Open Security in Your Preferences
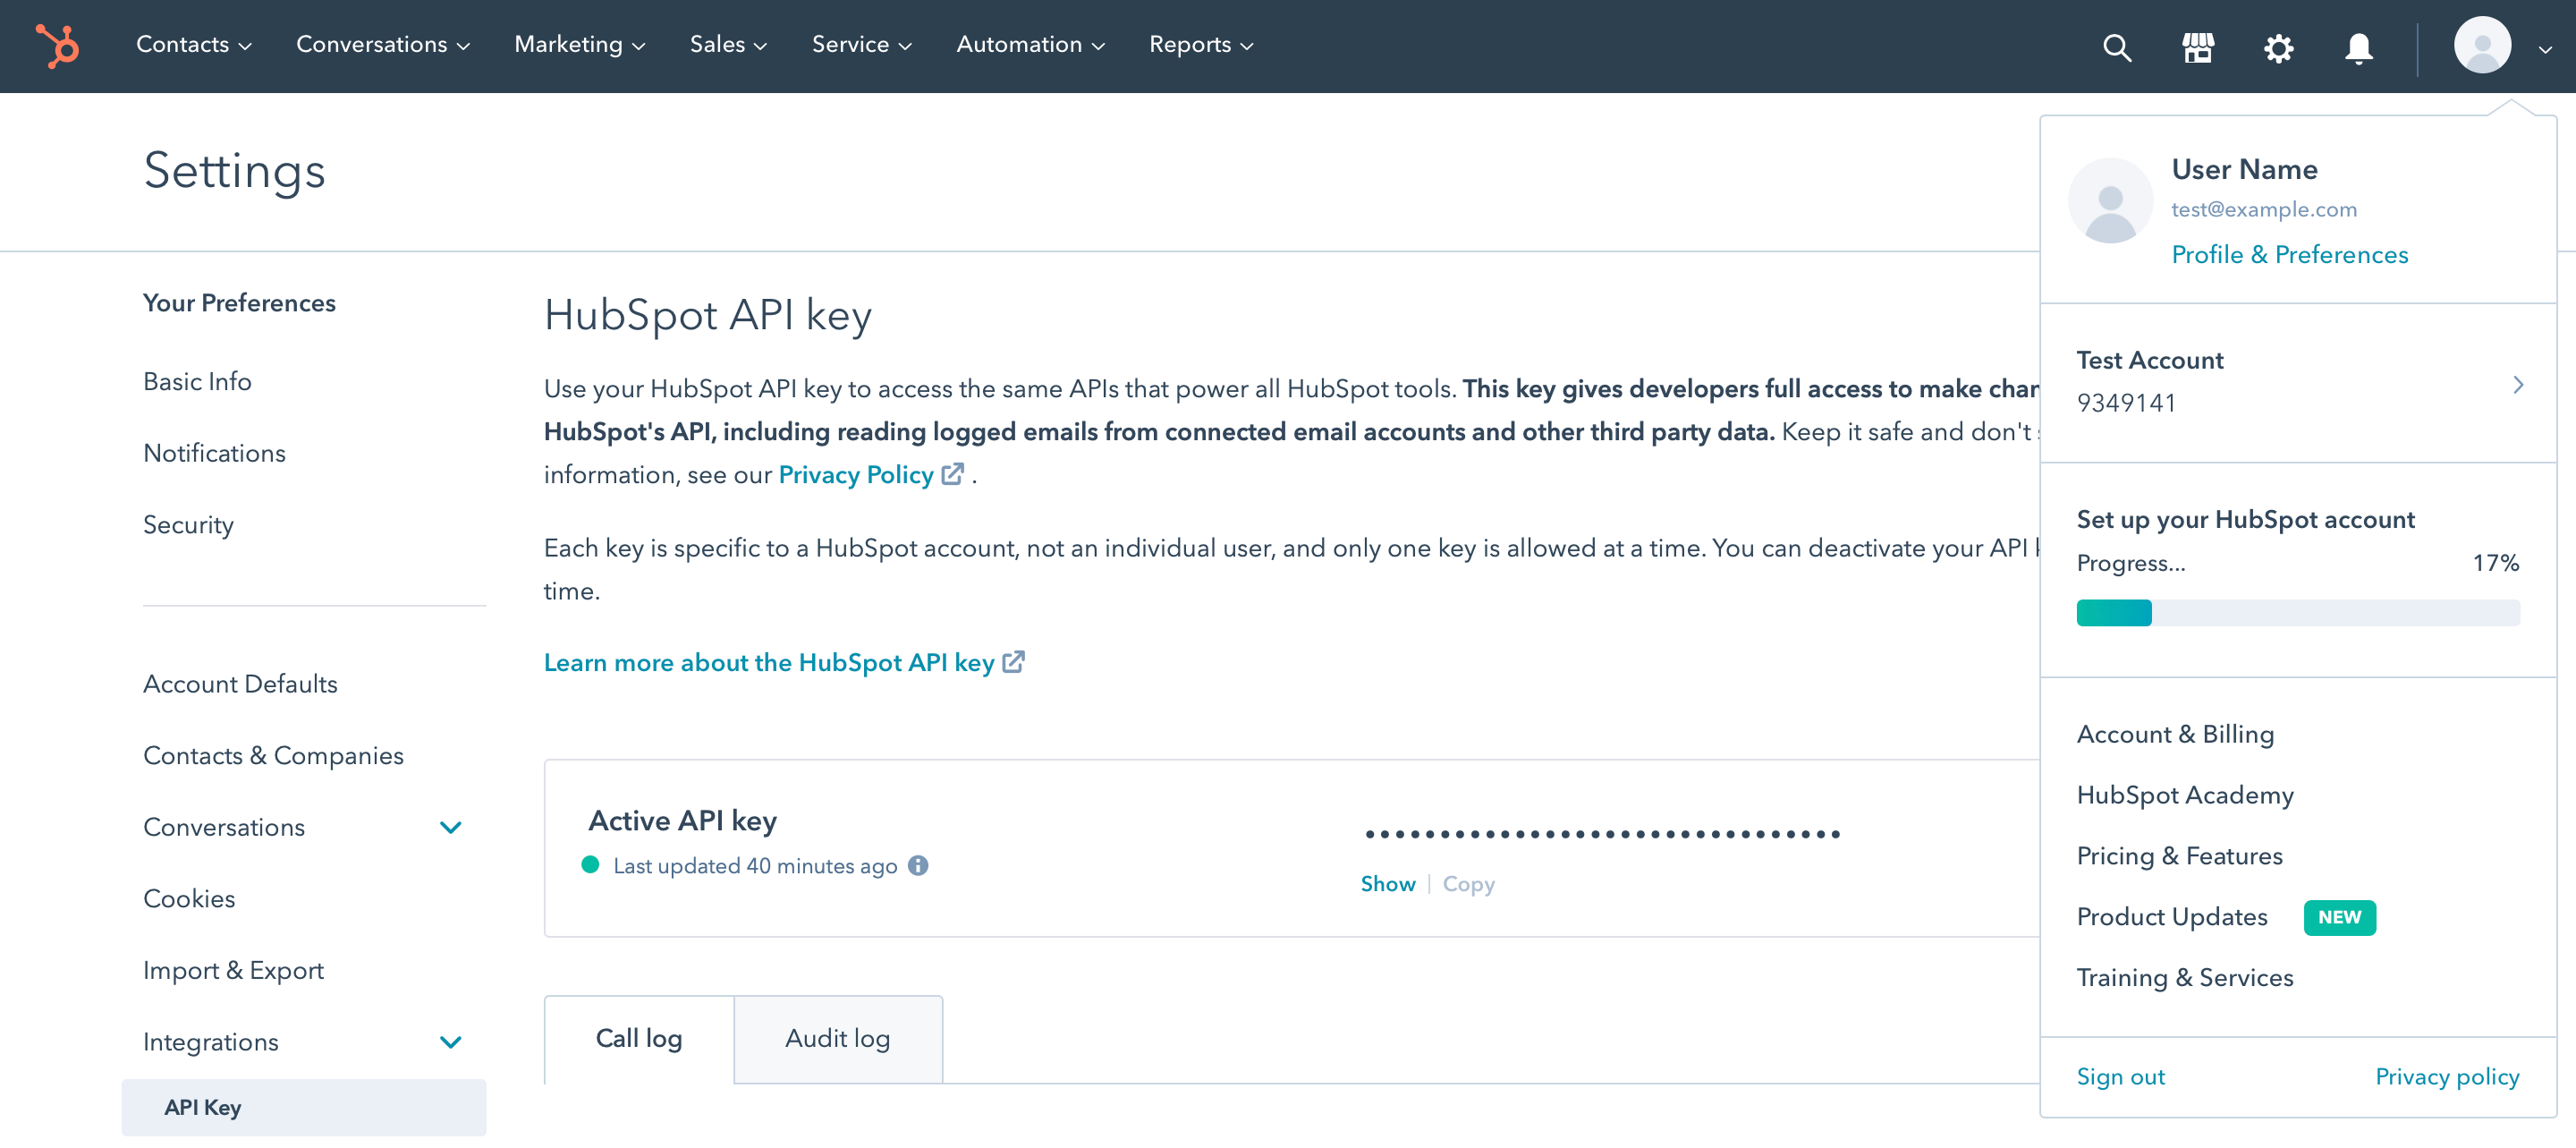This screenshot has height=1148, width=2576. [188, 525]
